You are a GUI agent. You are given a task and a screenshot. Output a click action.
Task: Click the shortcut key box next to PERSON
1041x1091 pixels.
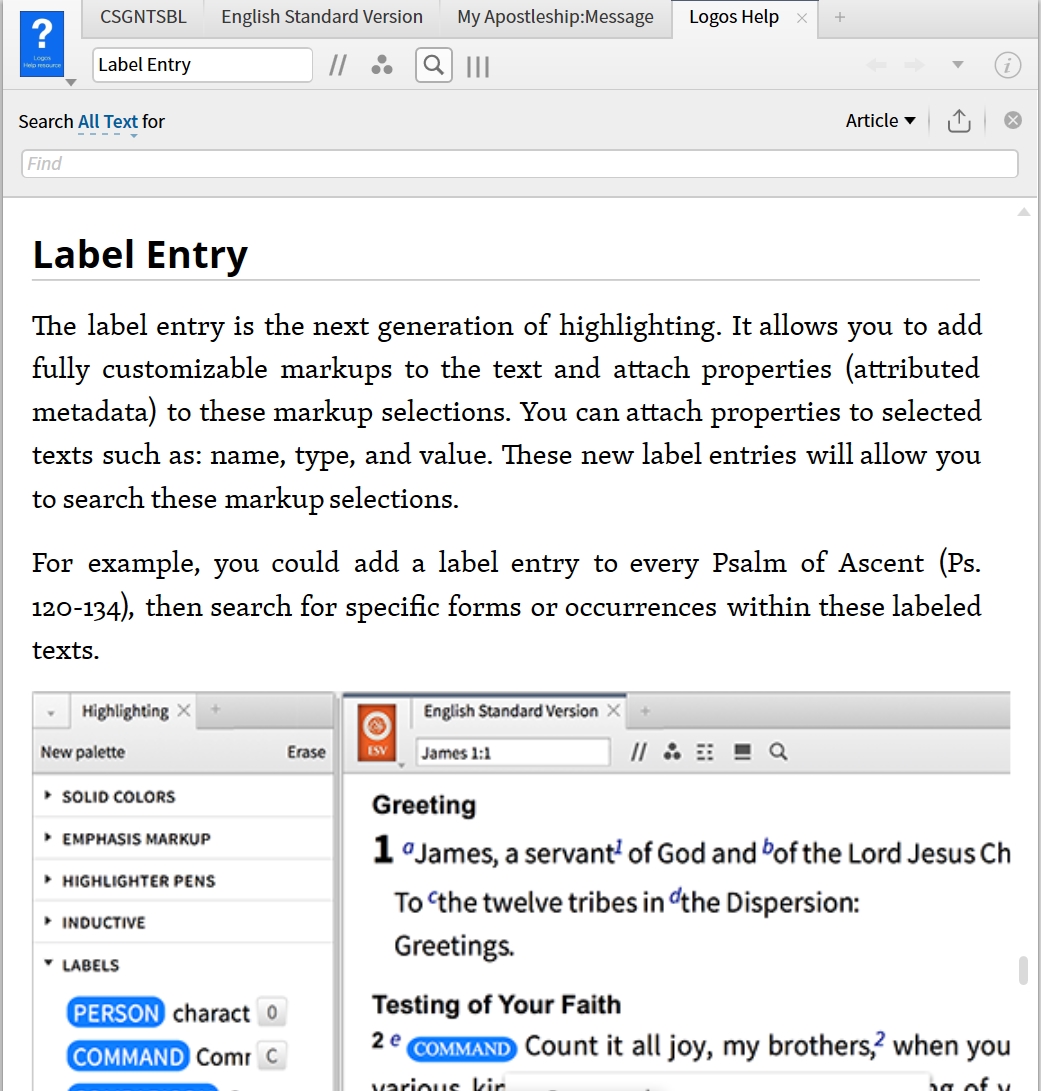(271, 1012)
